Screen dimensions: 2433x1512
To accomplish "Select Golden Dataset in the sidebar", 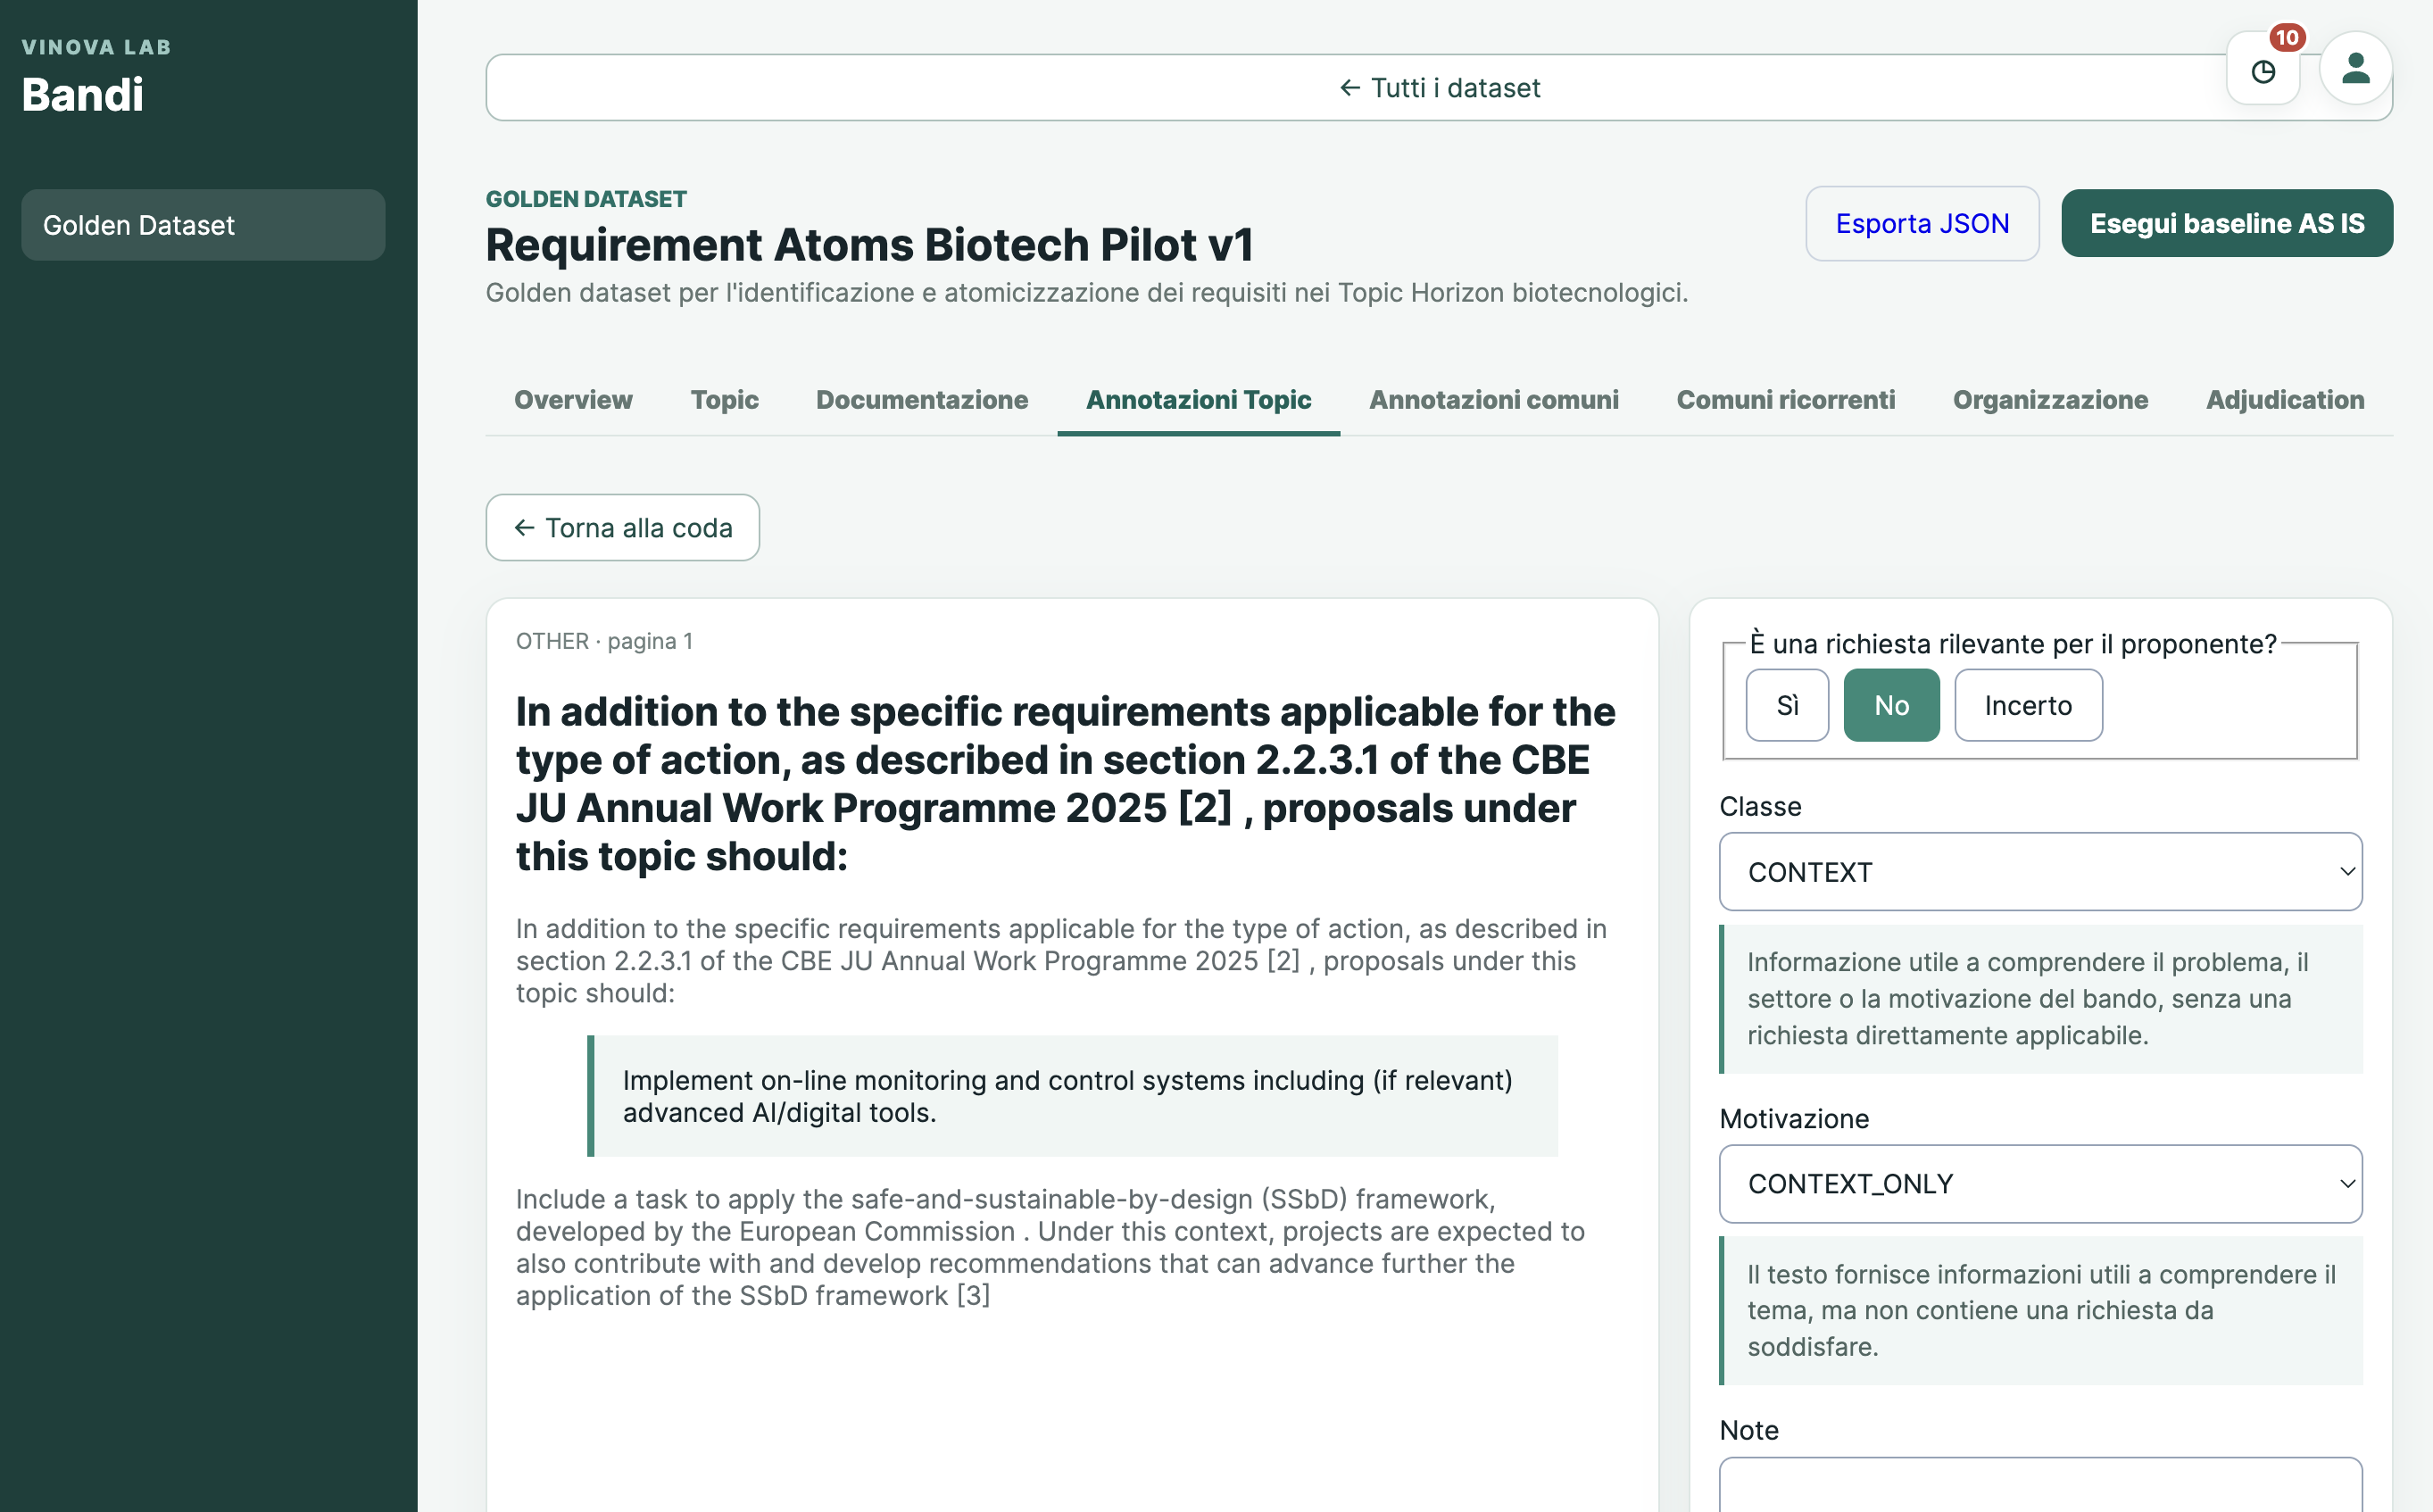I will tap(203, 225).
